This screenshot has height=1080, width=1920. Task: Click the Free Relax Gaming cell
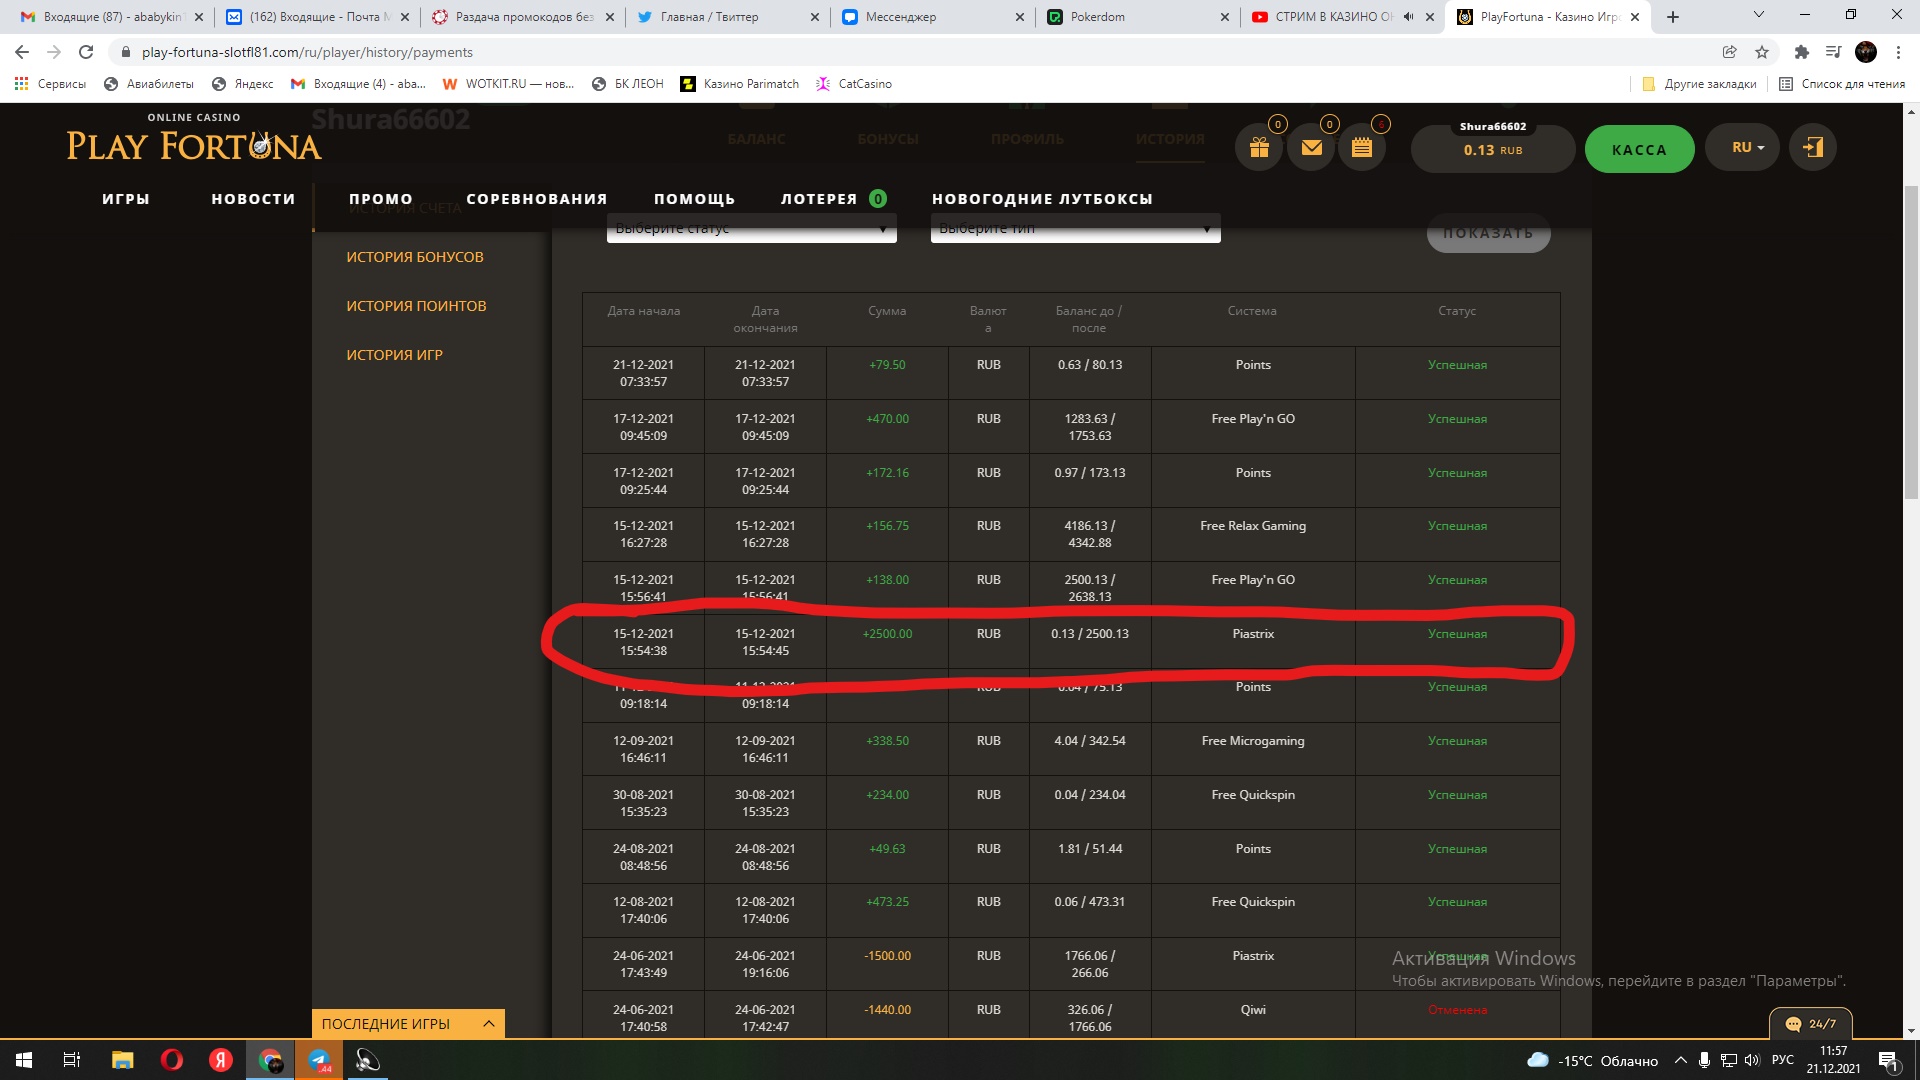(1253, 526)
